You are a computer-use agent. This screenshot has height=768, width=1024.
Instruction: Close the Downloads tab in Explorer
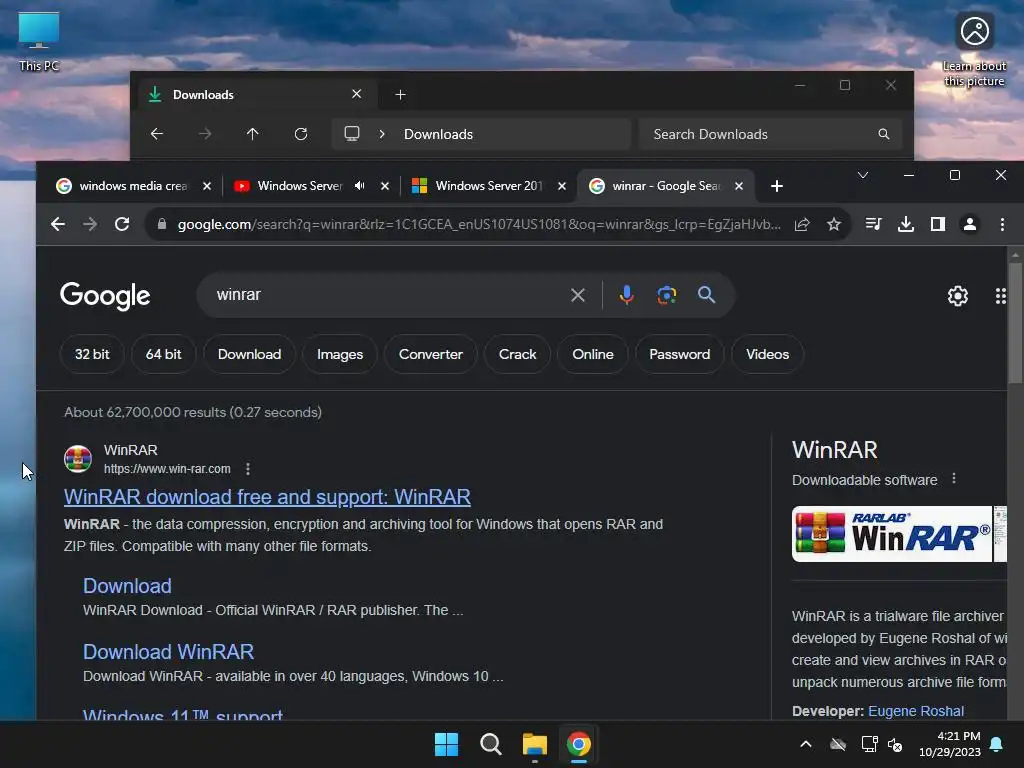pyautogui.click(x=357, y=94)
